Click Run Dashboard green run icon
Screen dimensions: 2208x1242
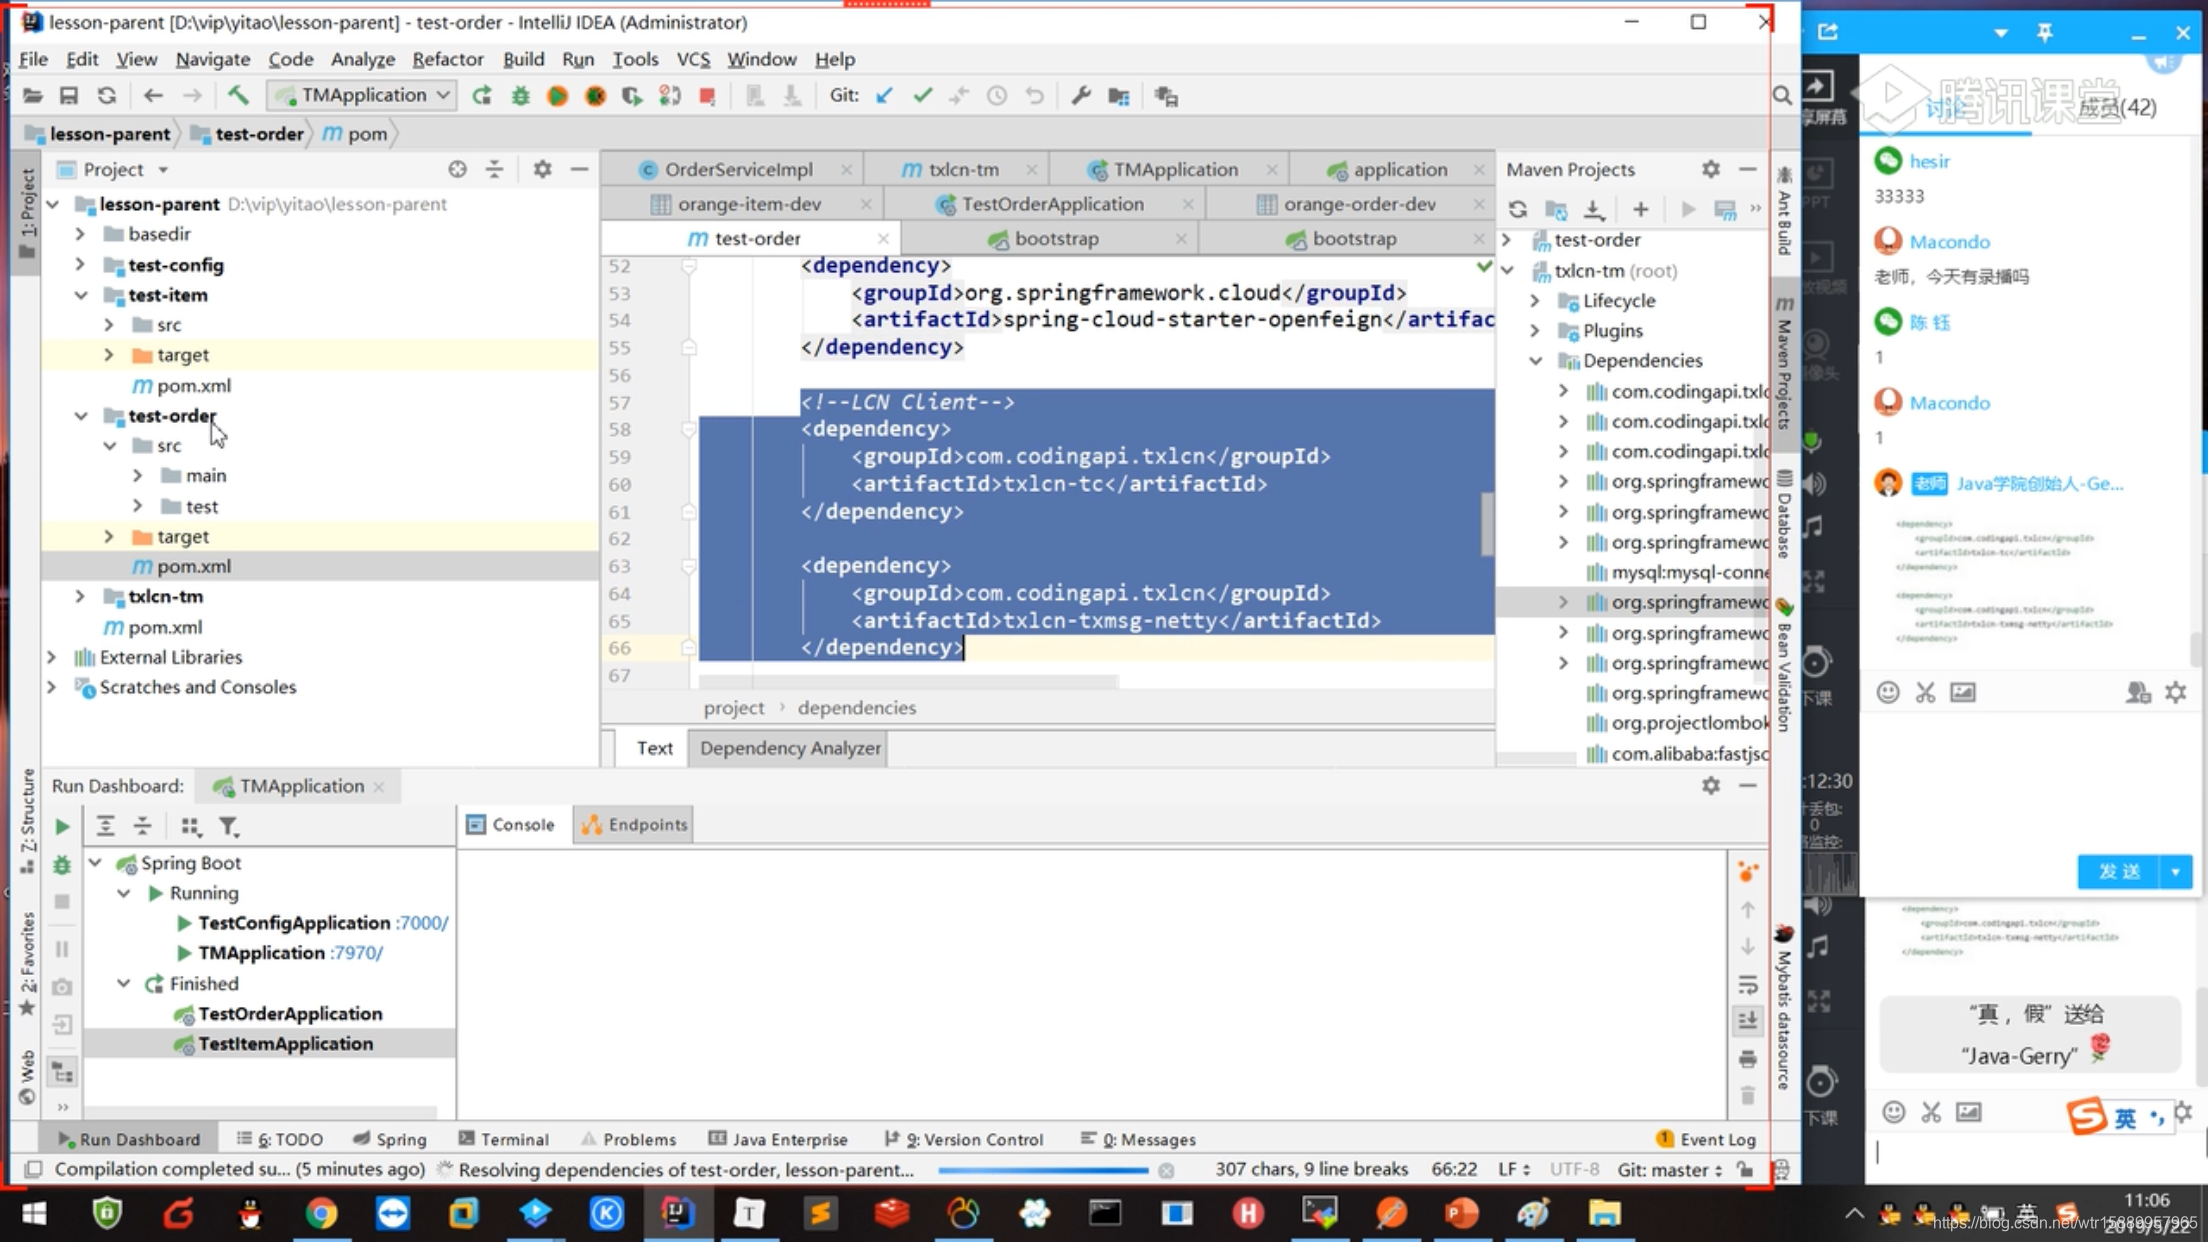click(x=62, y=826)
